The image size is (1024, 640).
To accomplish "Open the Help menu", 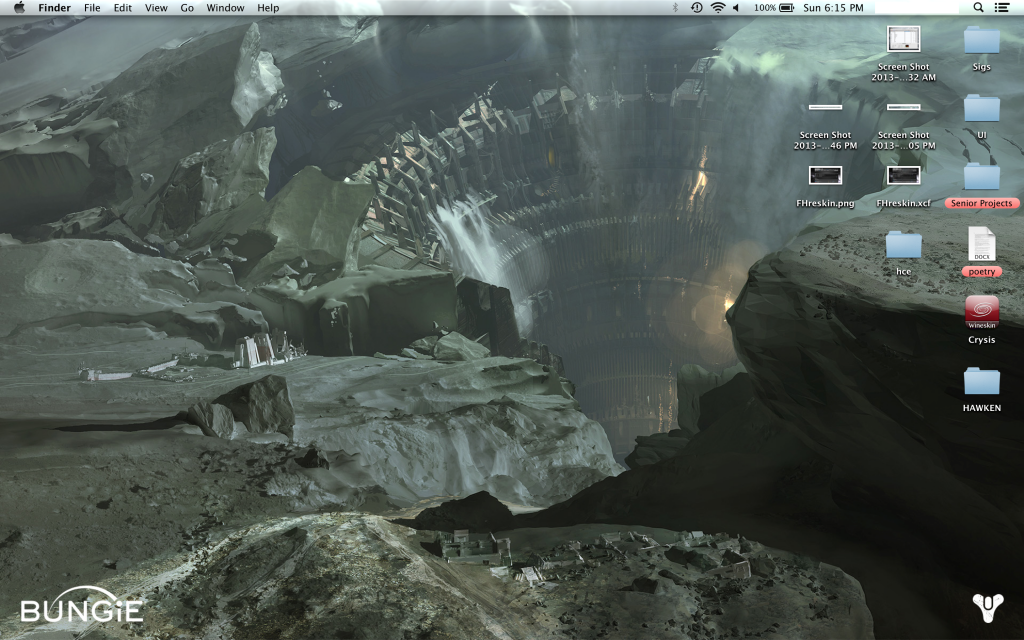I will tap(268, 8).
